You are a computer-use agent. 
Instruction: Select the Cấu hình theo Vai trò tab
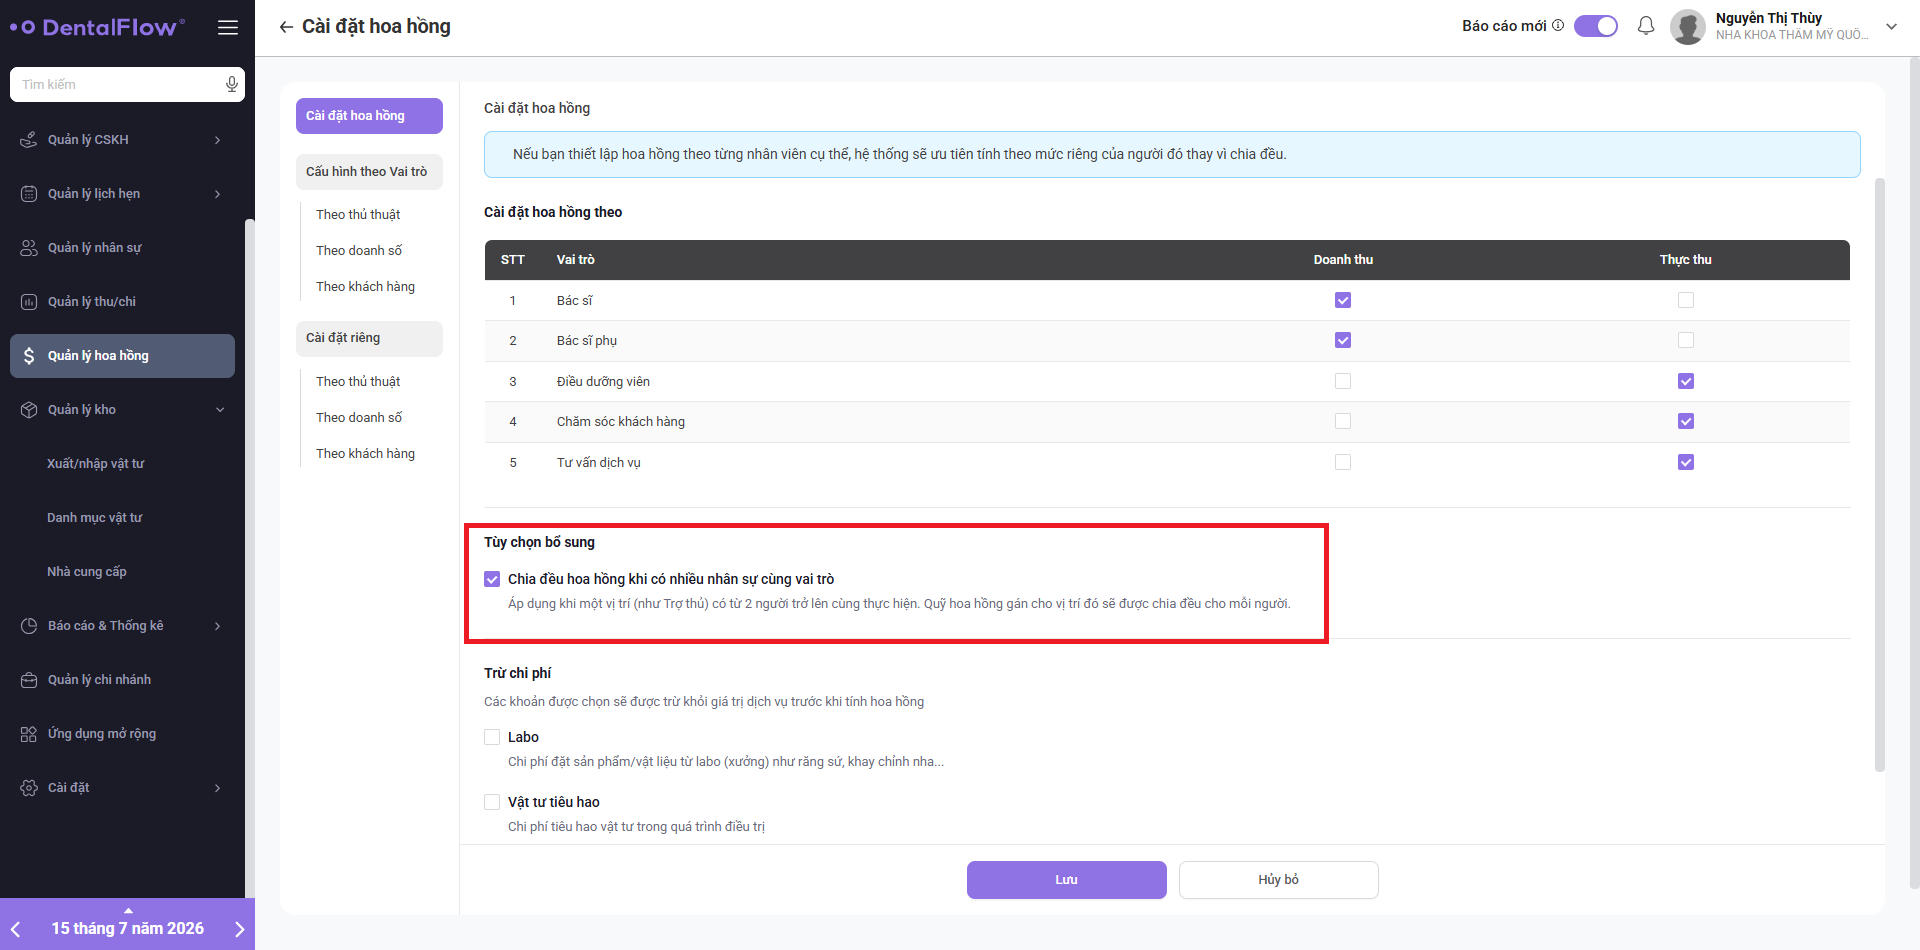369,172
